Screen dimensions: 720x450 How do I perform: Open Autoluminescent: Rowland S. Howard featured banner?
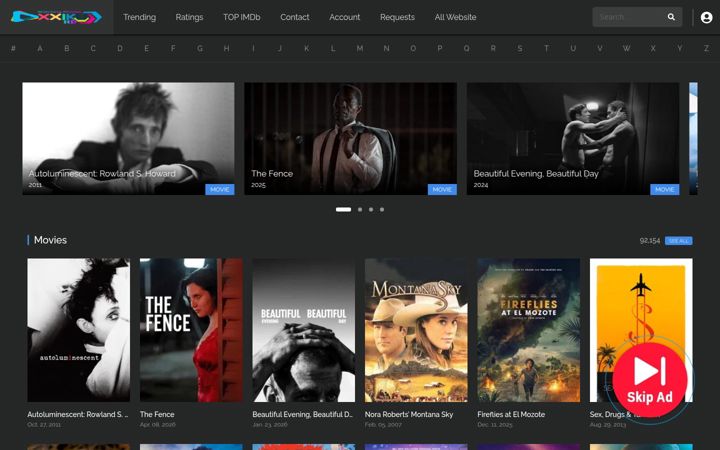pos(128,139)
